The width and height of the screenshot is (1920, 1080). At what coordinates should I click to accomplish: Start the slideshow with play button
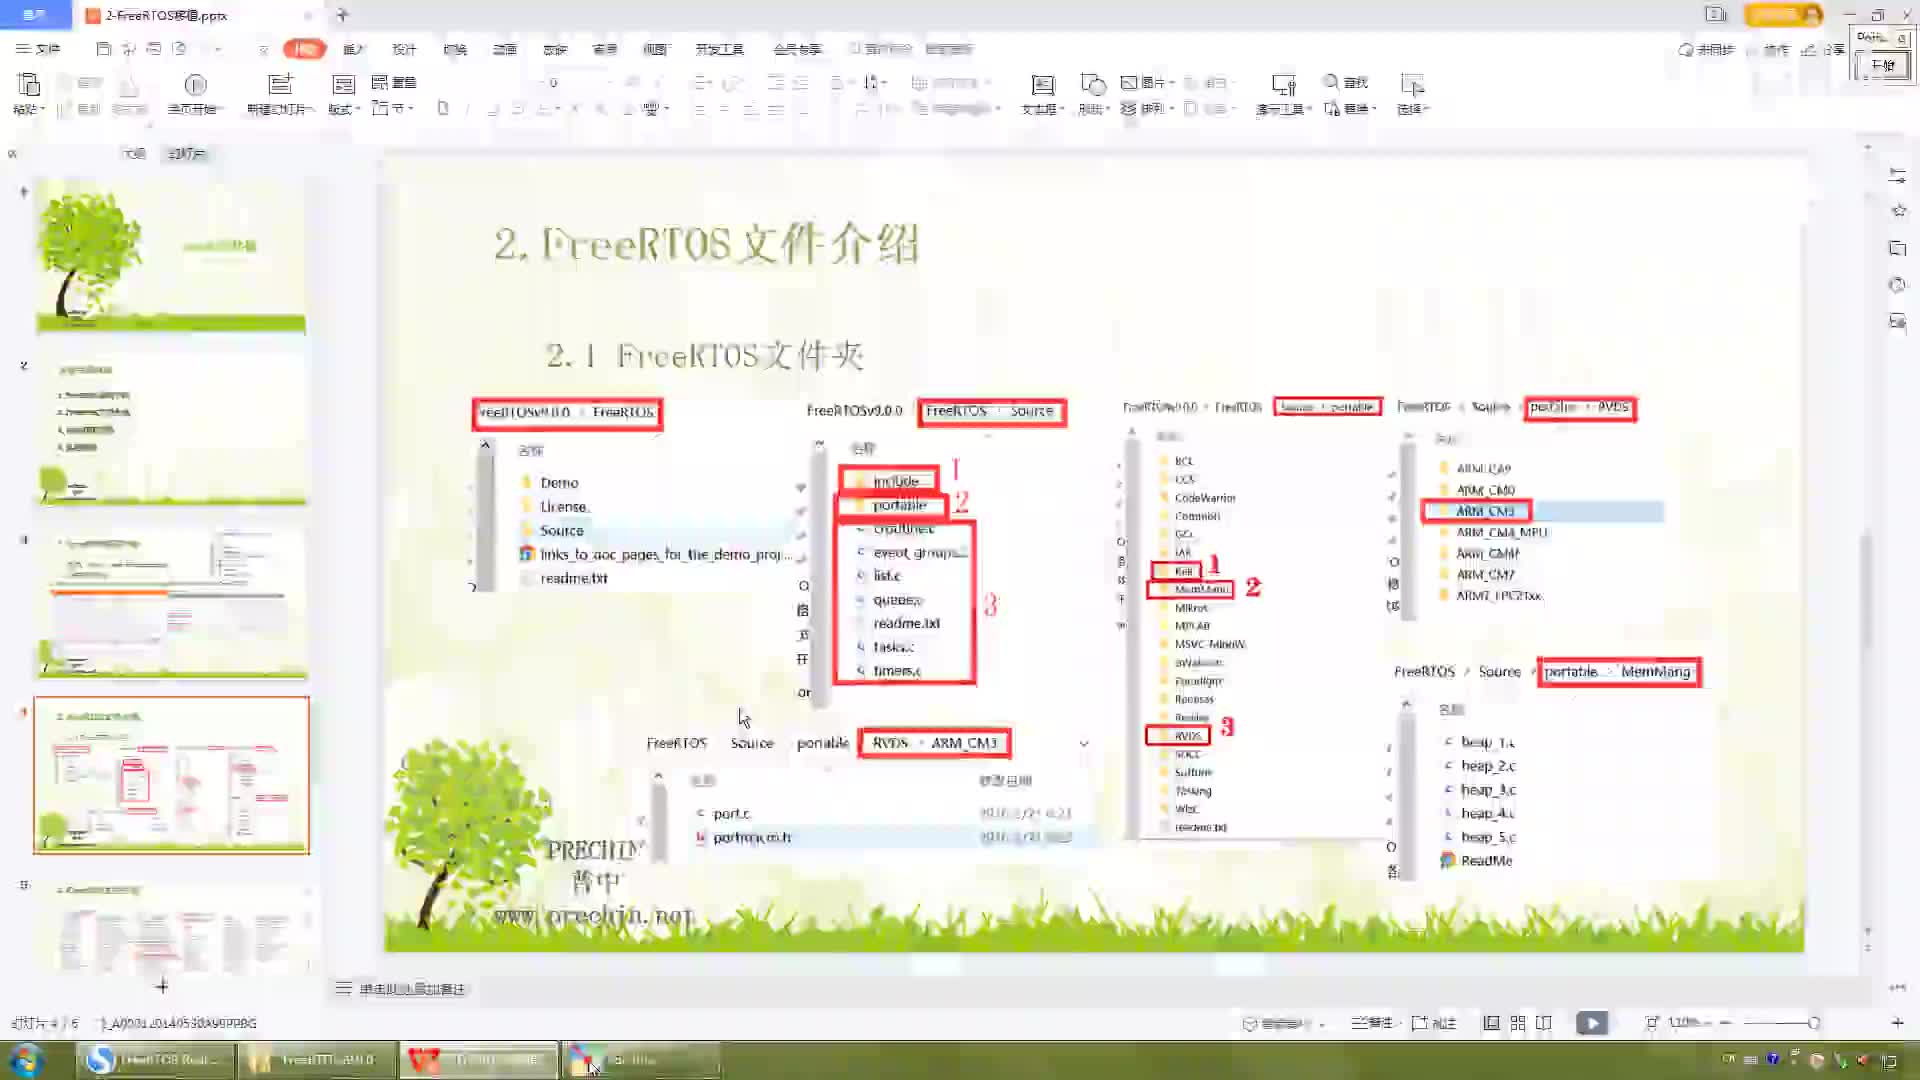pos(1592,1022)
